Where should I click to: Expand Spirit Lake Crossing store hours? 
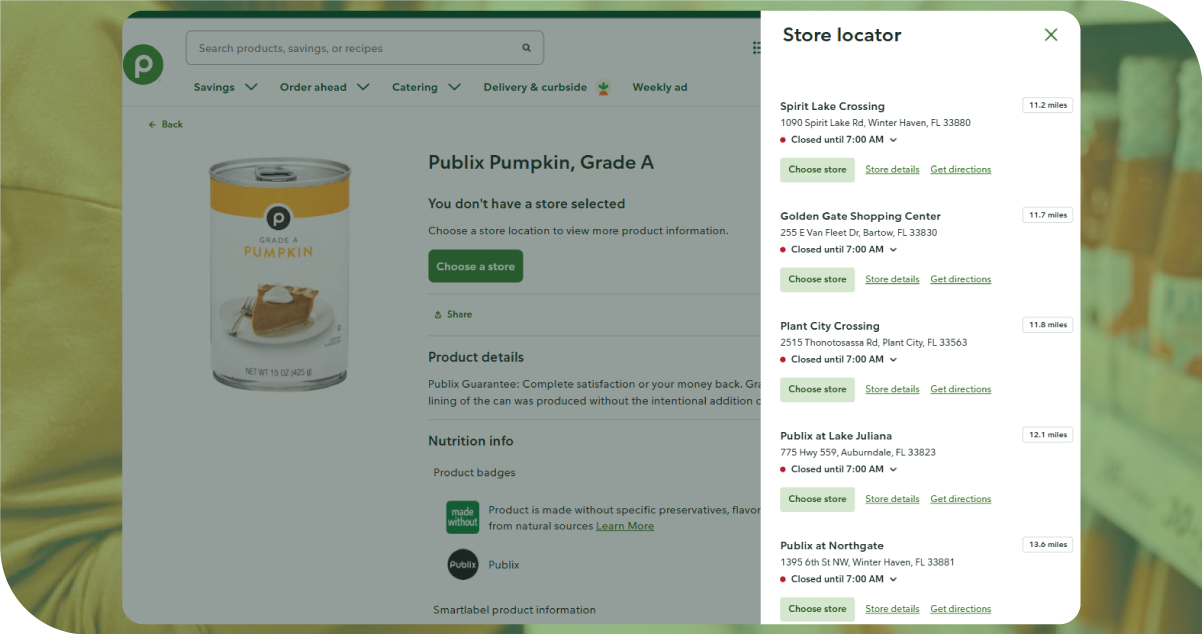click(893, 140)
